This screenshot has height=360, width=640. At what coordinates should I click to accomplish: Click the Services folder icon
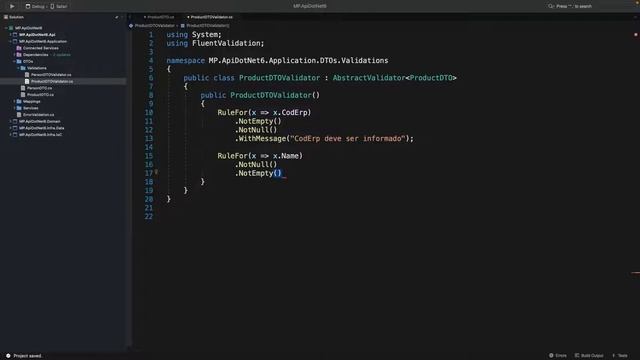pos(19,108)
